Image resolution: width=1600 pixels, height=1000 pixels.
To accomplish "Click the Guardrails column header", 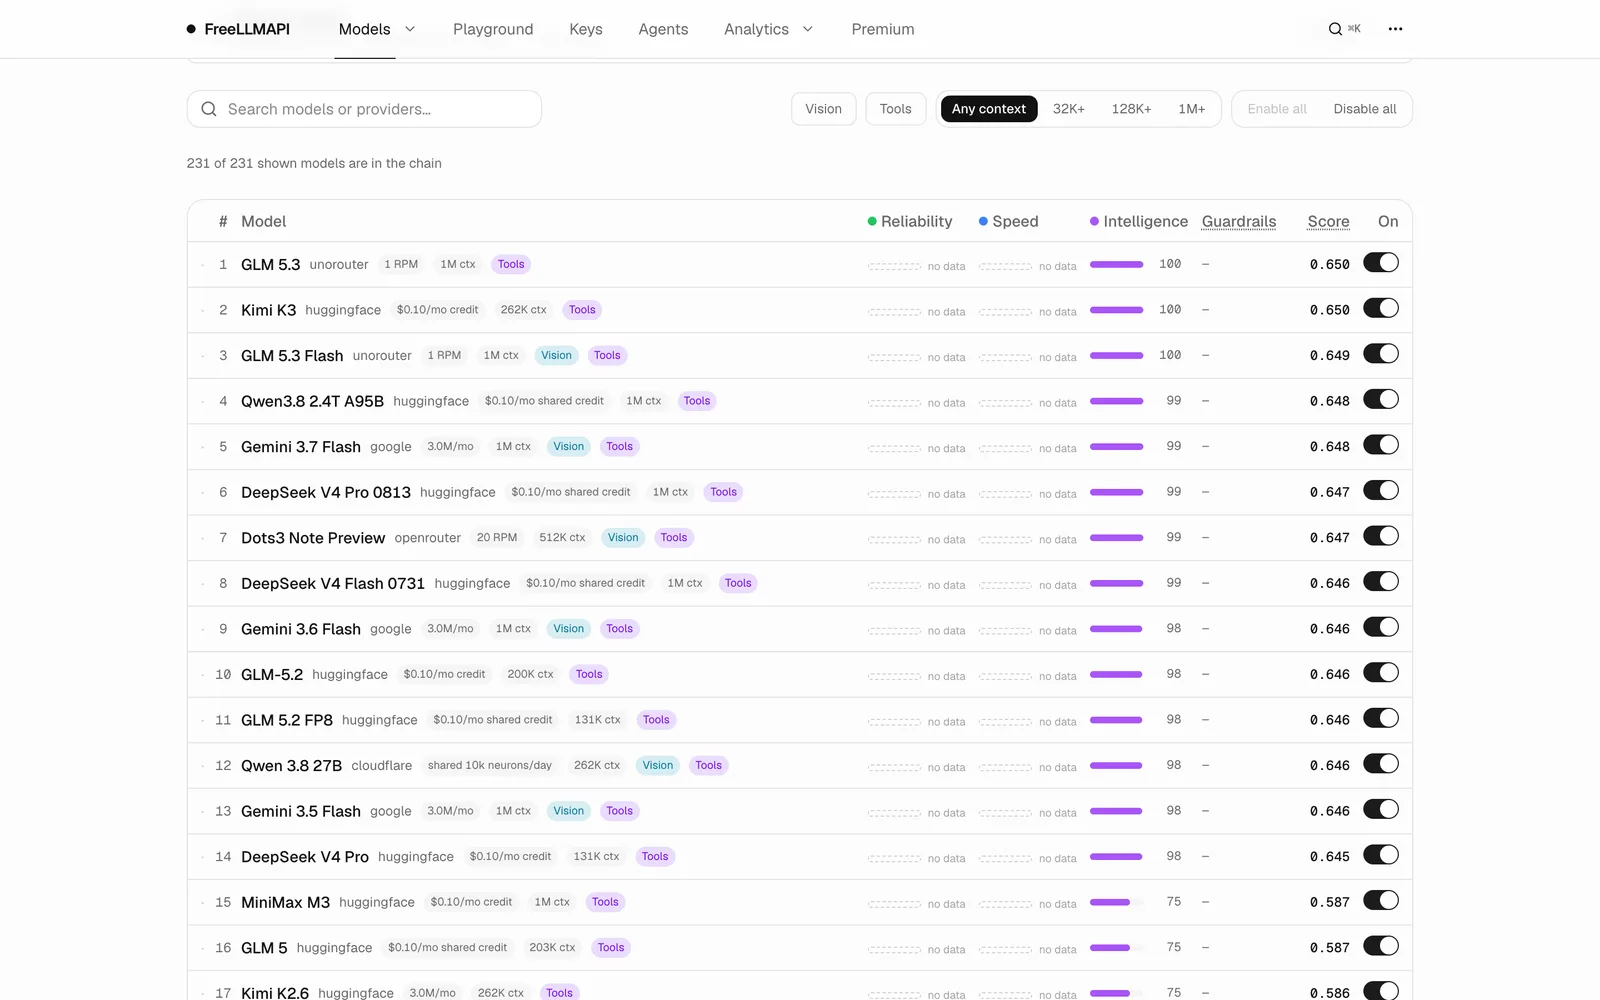I will point(1239,221).
